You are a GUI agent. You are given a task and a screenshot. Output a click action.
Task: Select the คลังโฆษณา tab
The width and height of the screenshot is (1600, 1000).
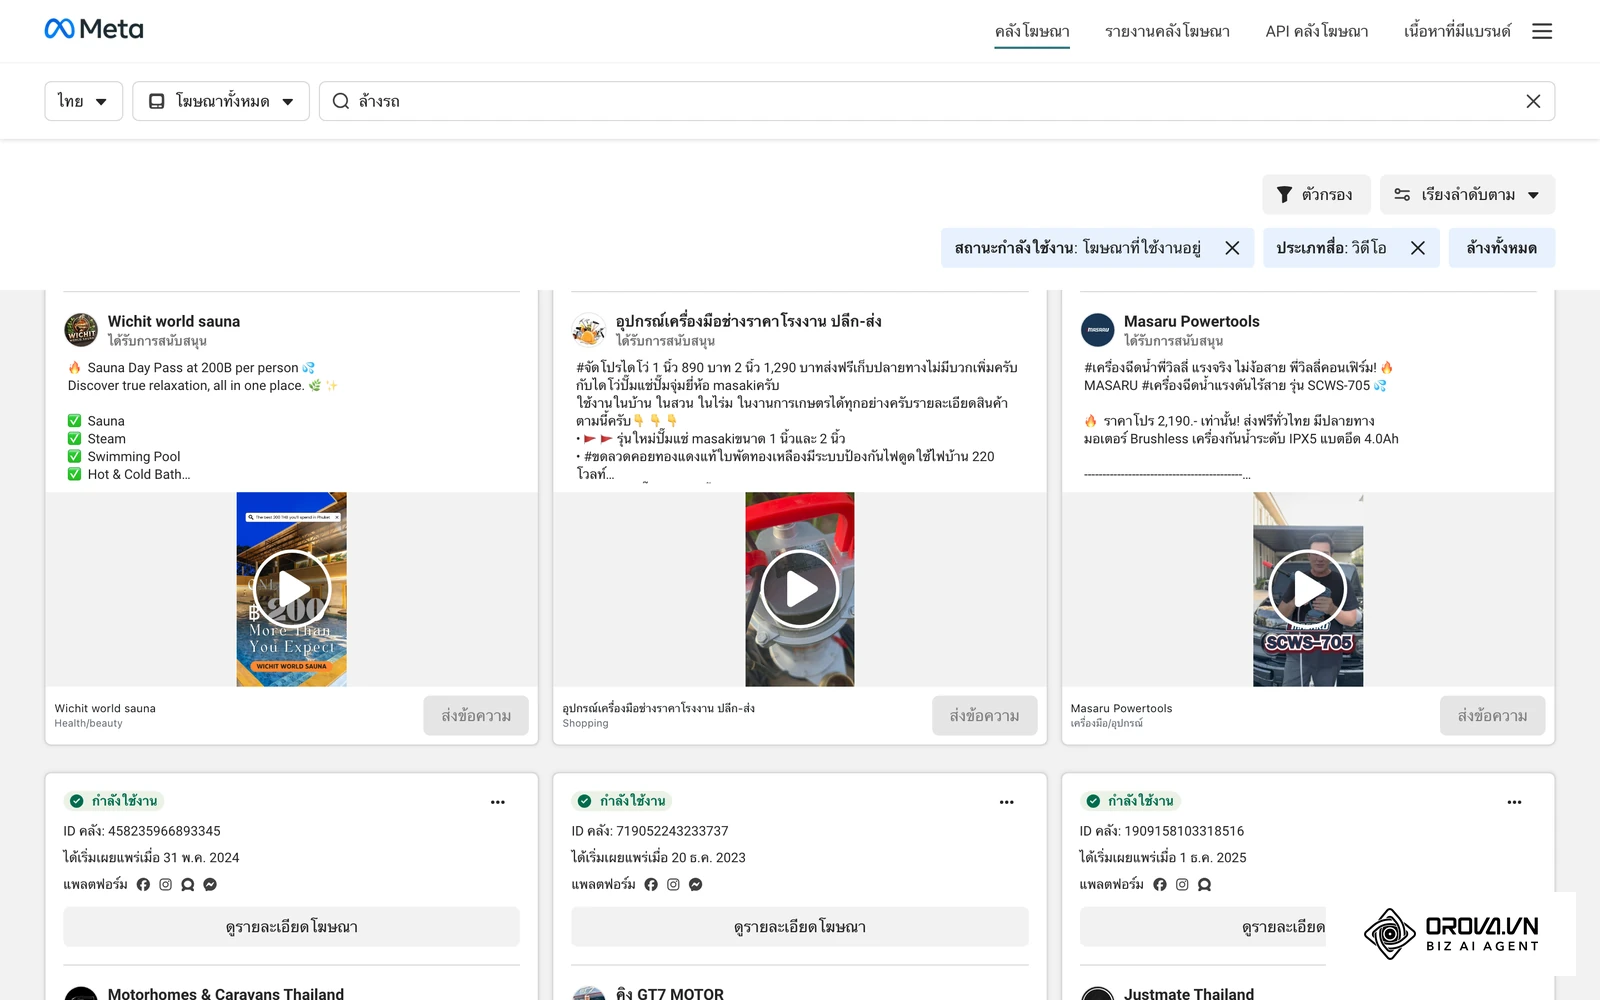(1032, 31)
